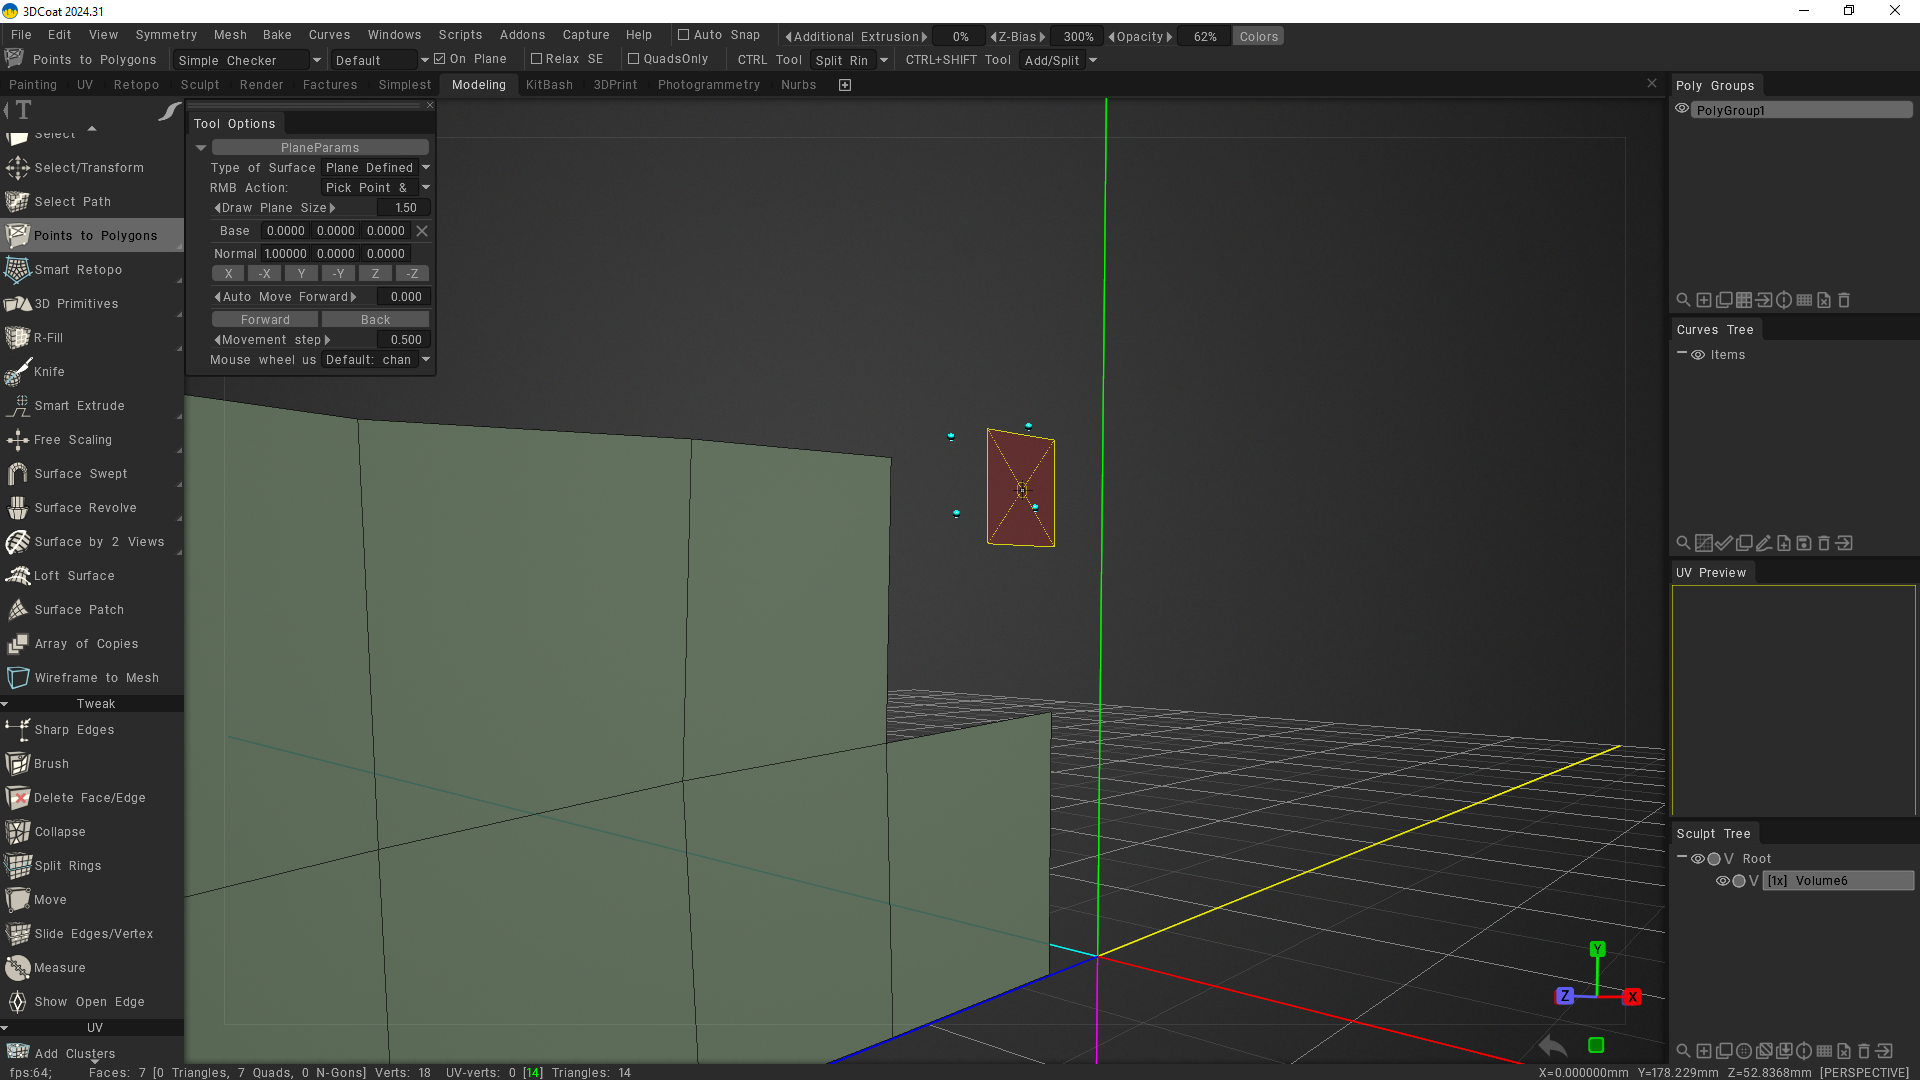Click the Delete Face/Edge tool

[x=89, y=798]
